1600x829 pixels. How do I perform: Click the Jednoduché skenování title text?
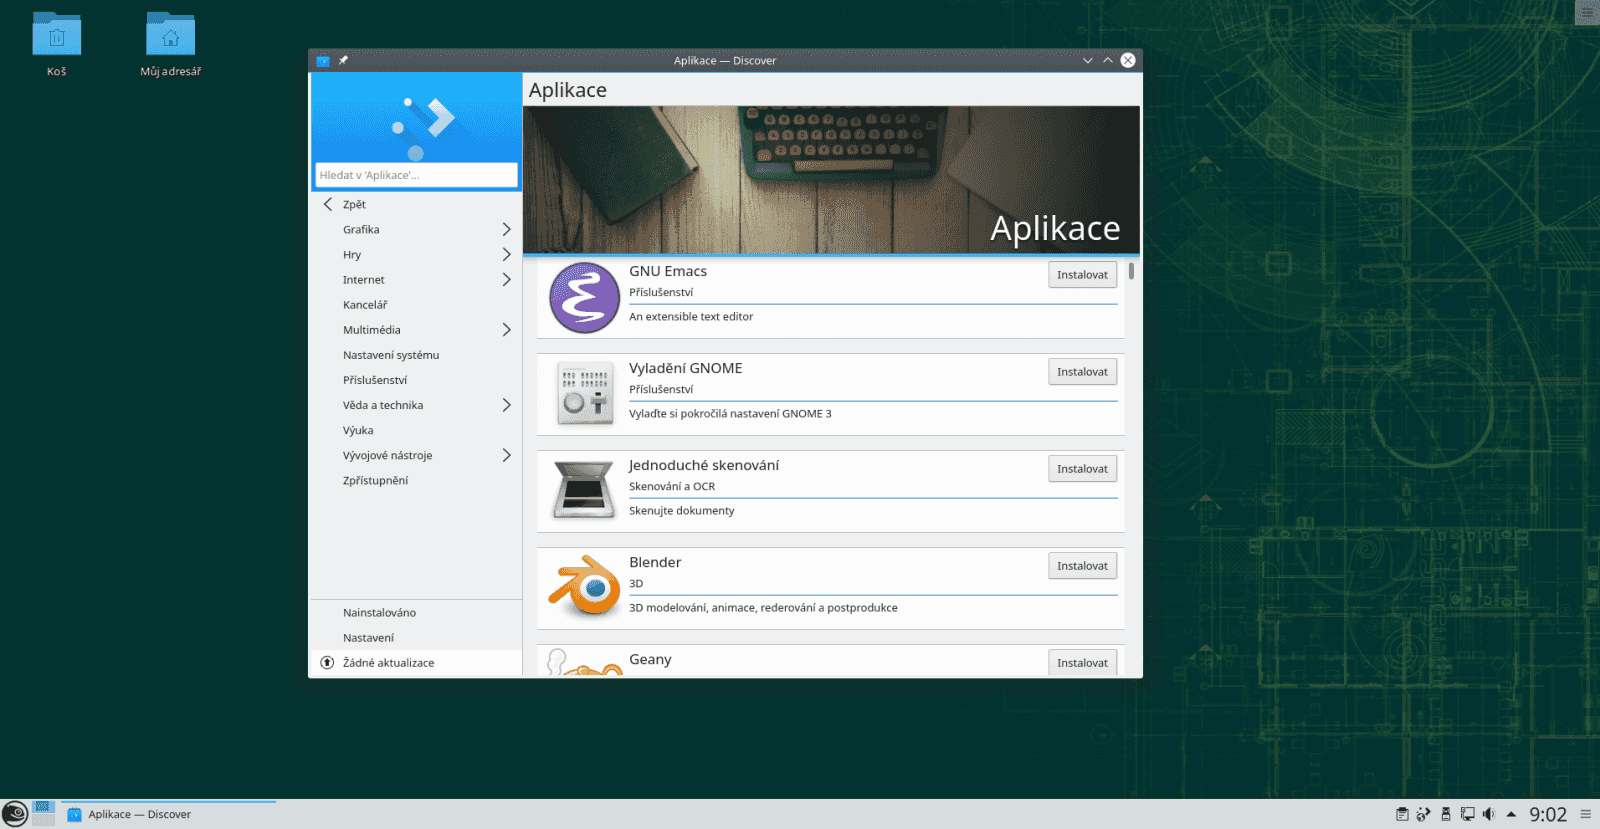(x=704, y=465)
